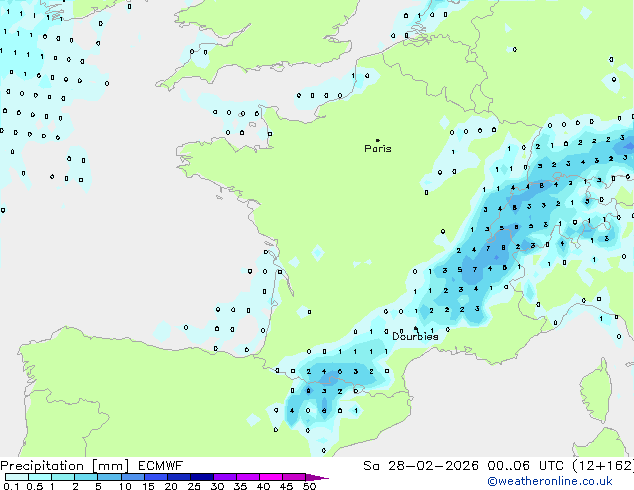The height and width of the screenshot is (490, 634).
Task: Click the '25' legend scale value
Action: coord(194,486)
